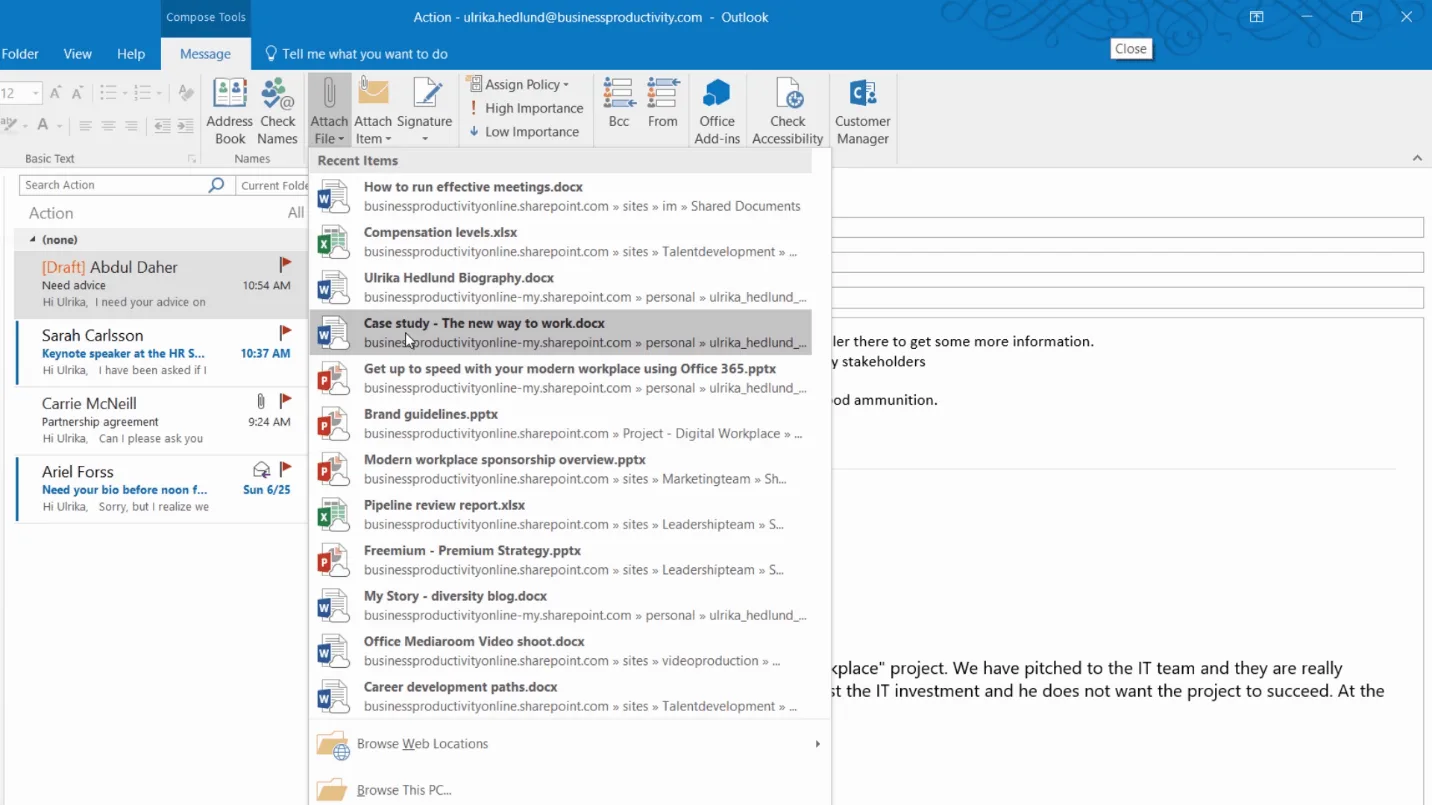Open the View tab
Screen dimensions: 1432x805
(x=77, y=54)
